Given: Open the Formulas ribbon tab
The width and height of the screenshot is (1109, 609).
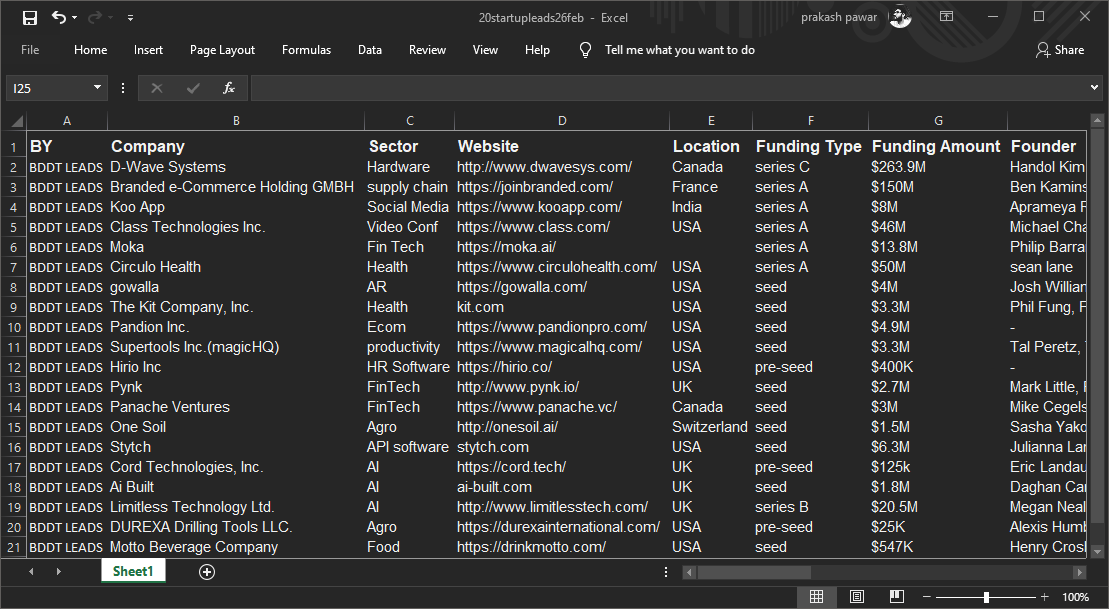Looking at the screenshot, I should point(306,50).
